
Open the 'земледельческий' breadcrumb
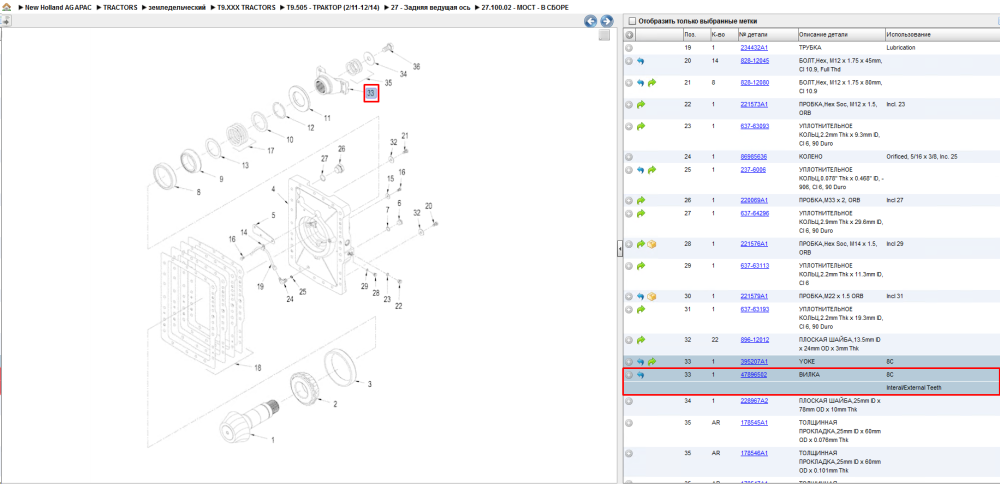click(x=177, y=7)
